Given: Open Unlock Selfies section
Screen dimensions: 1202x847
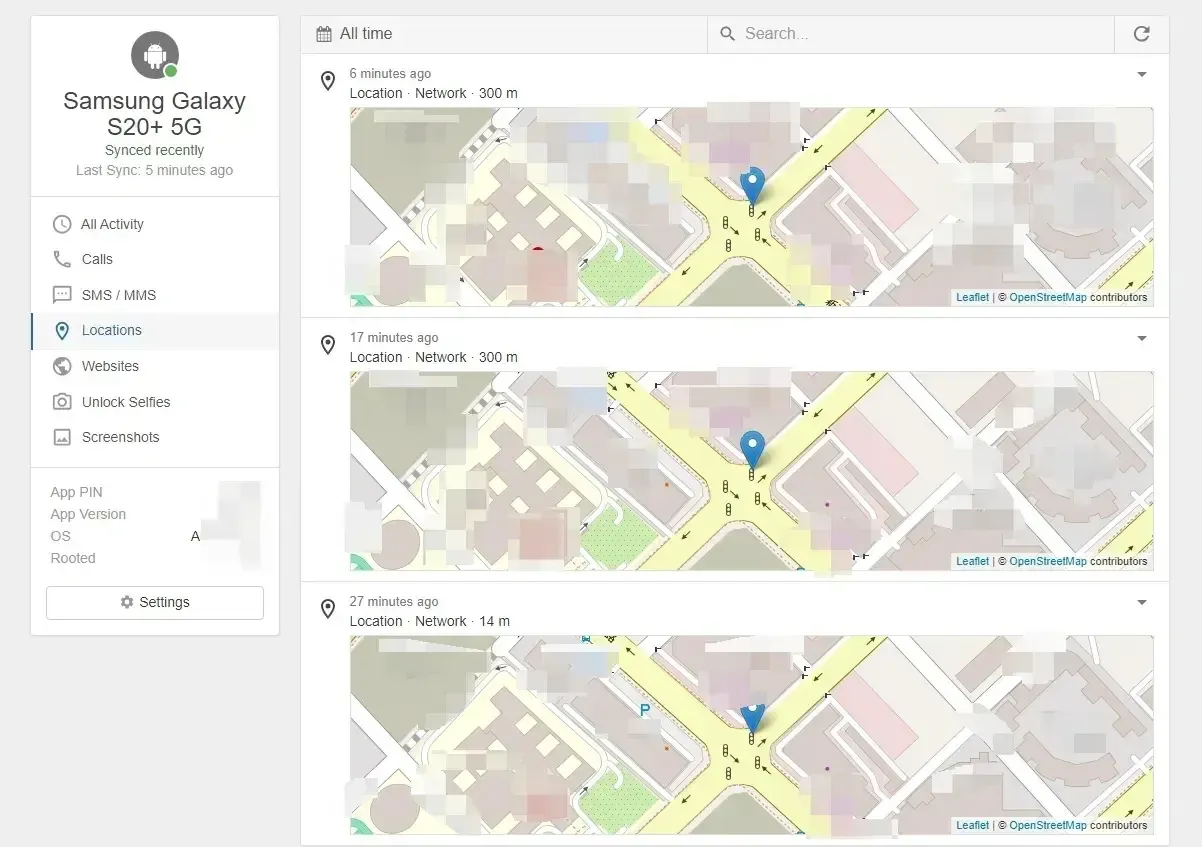Looking at the screenshot, I should [x=155, y=402].
